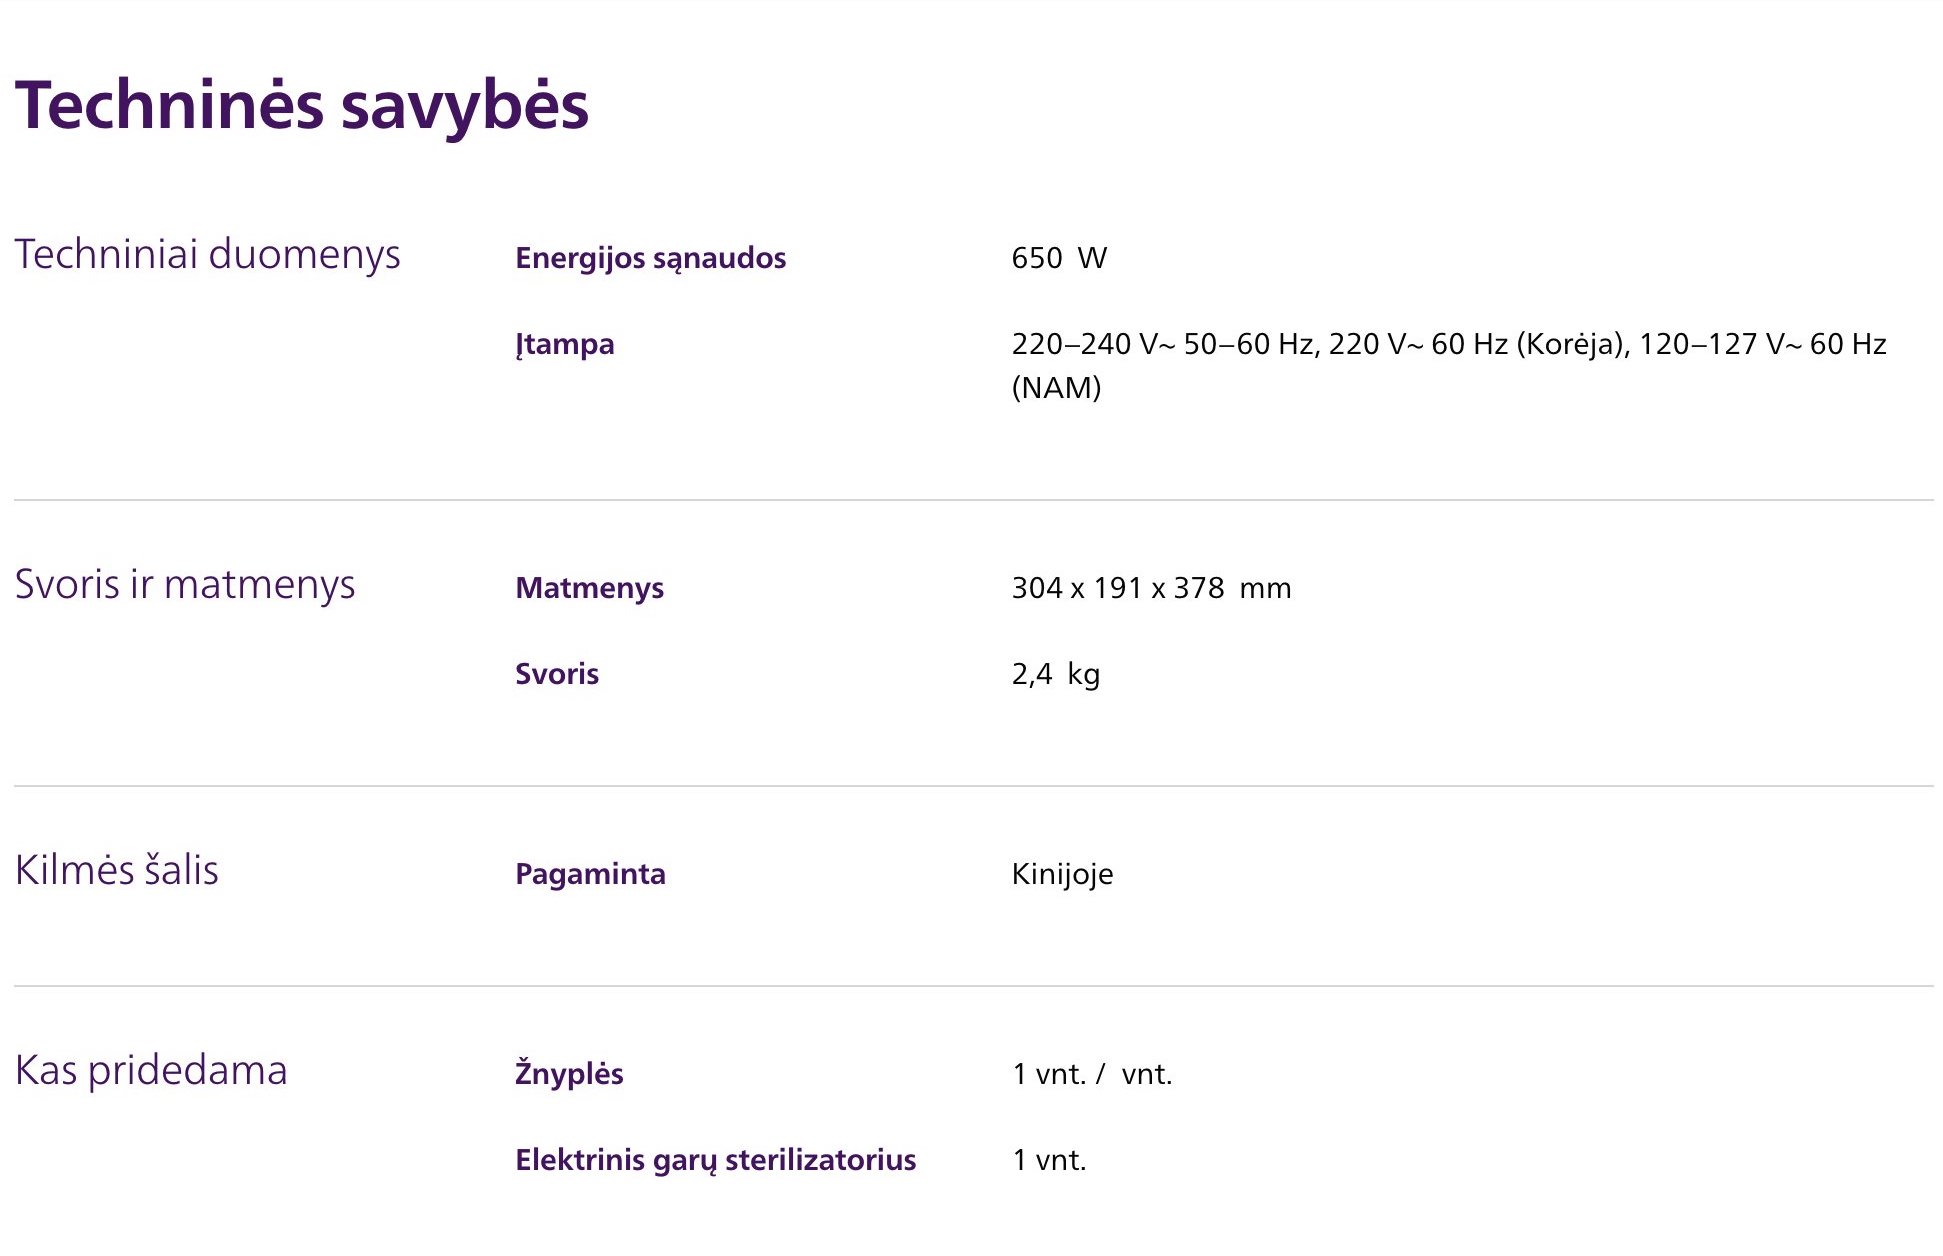Click the Energijos sąnaudos label
This screenshot has width=1943, height=1256.
pos(650,258)
